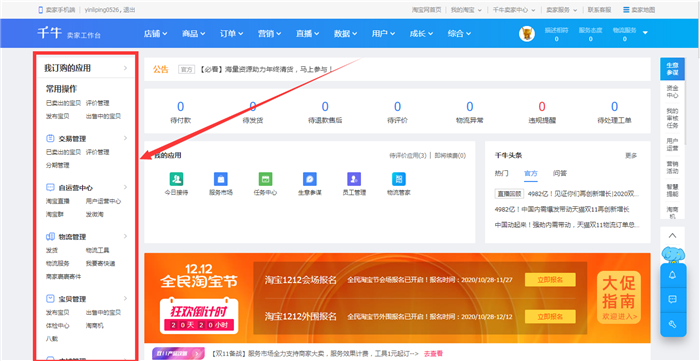Screen dimensions: 700x361
Task: Open the 服务市场 app icon
Action: (x=221, y=178)
